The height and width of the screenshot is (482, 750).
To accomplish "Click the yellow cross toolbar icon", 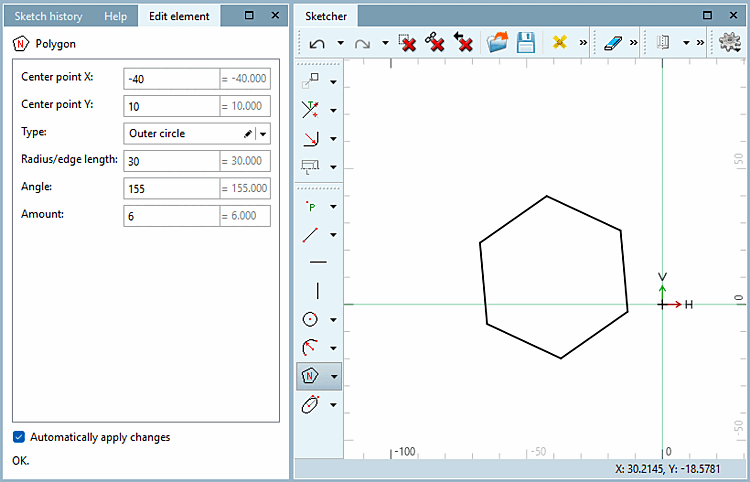I will point(559,42).
